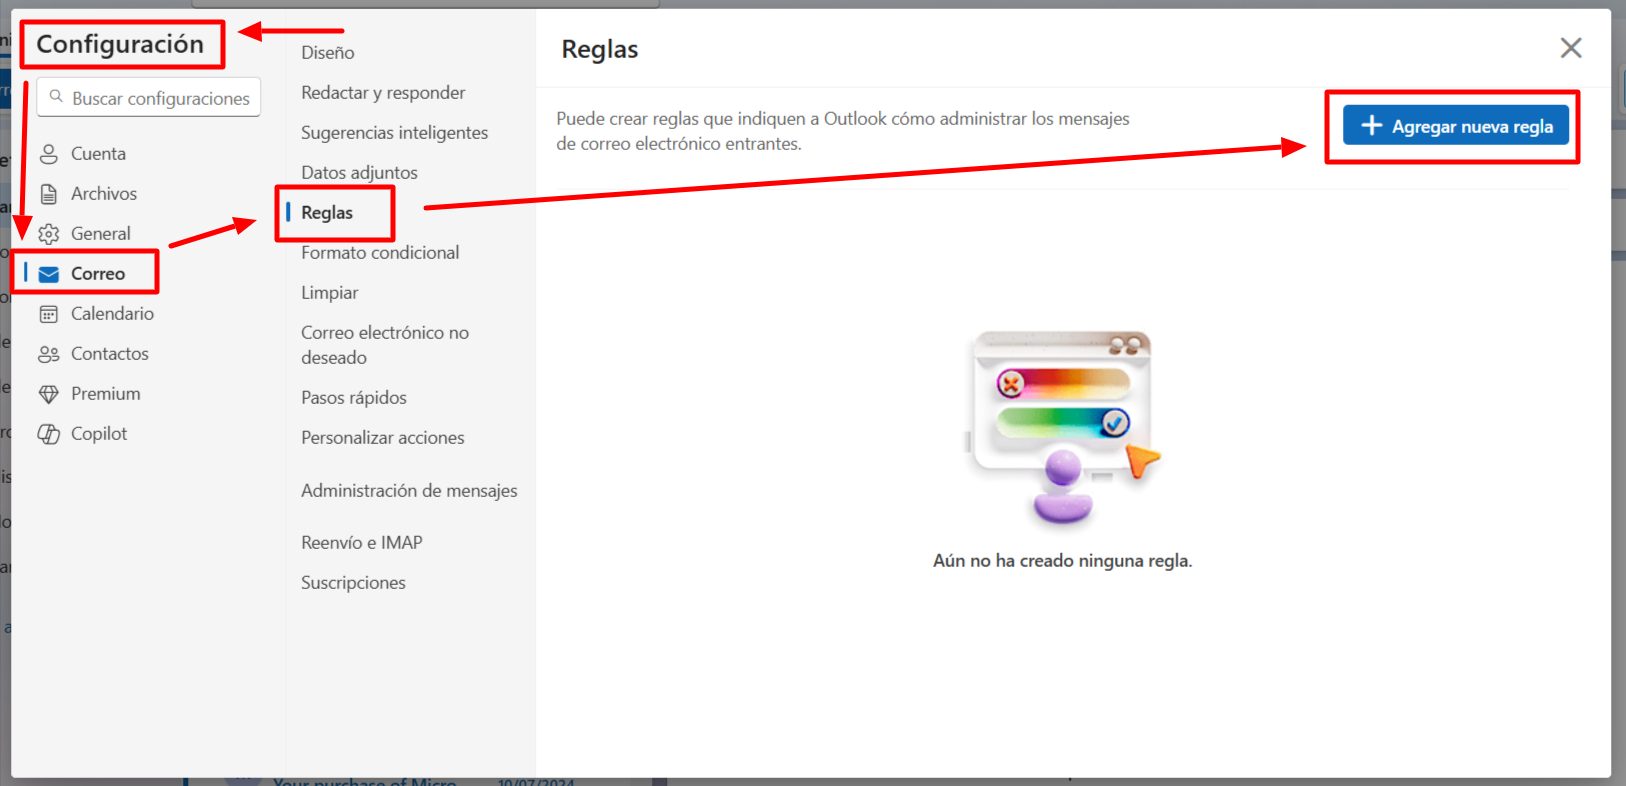
Task: Open the Diseño settings section
Action: (328, 53)
